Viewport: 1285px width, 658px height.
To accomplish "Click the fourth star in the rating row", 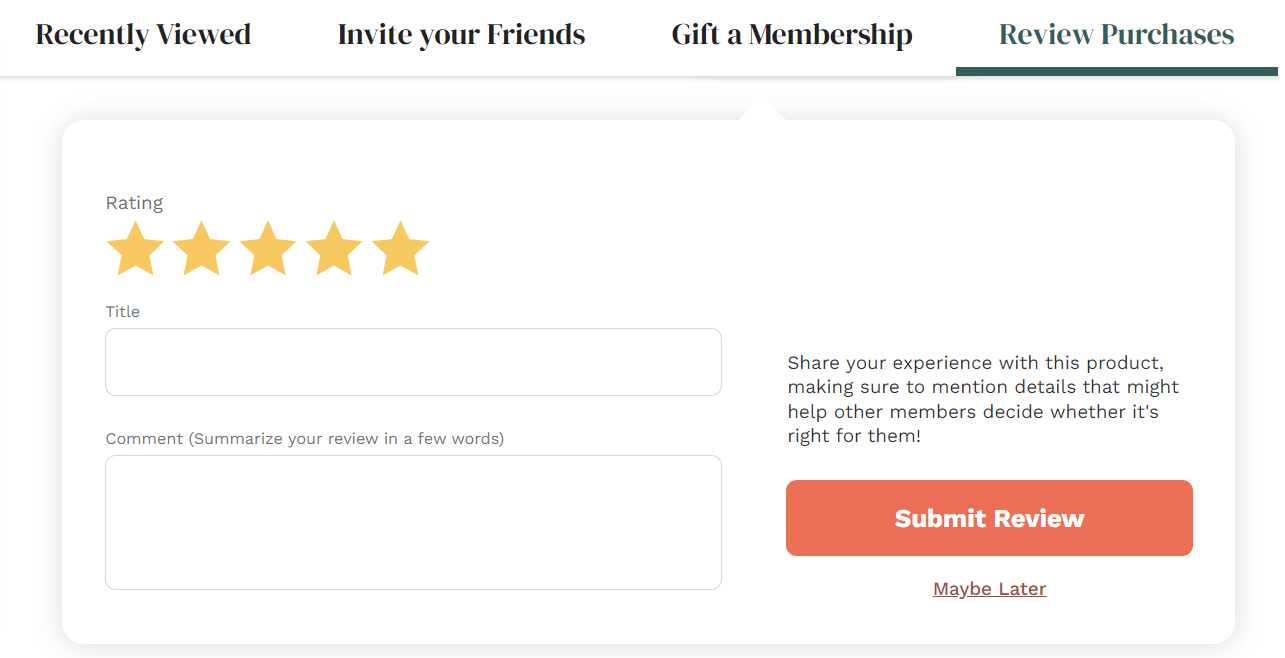I will click(x=334, y=248).
